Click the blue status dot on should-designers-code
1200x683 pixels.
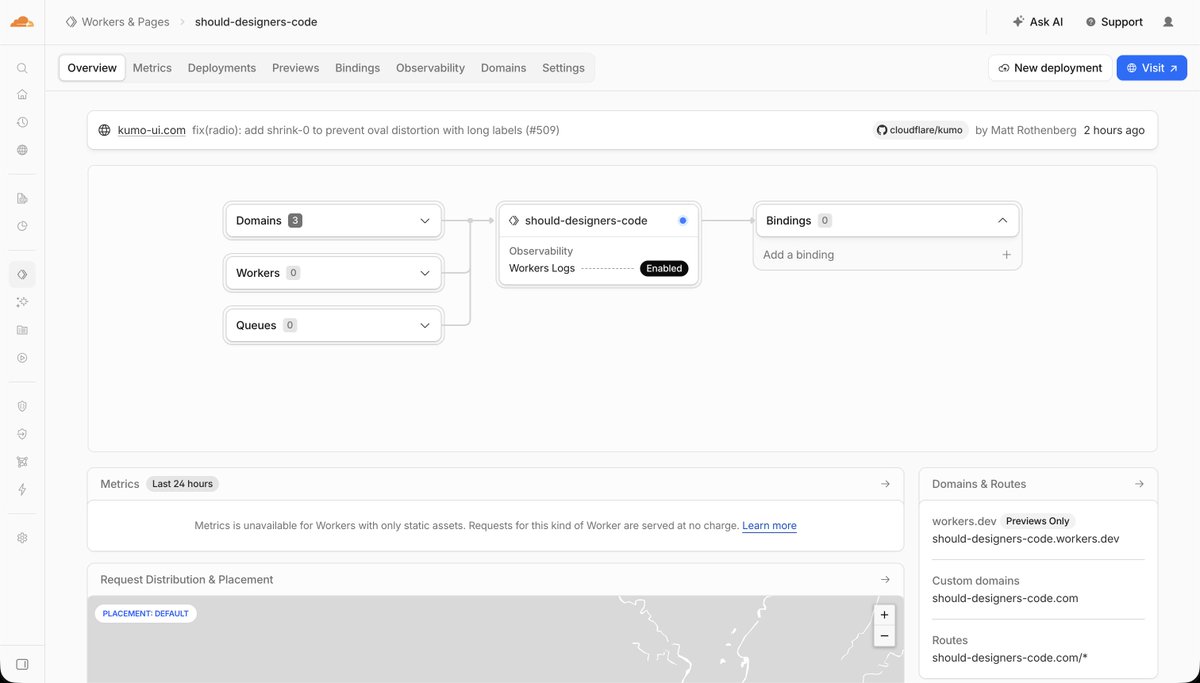tap(683, 221)
